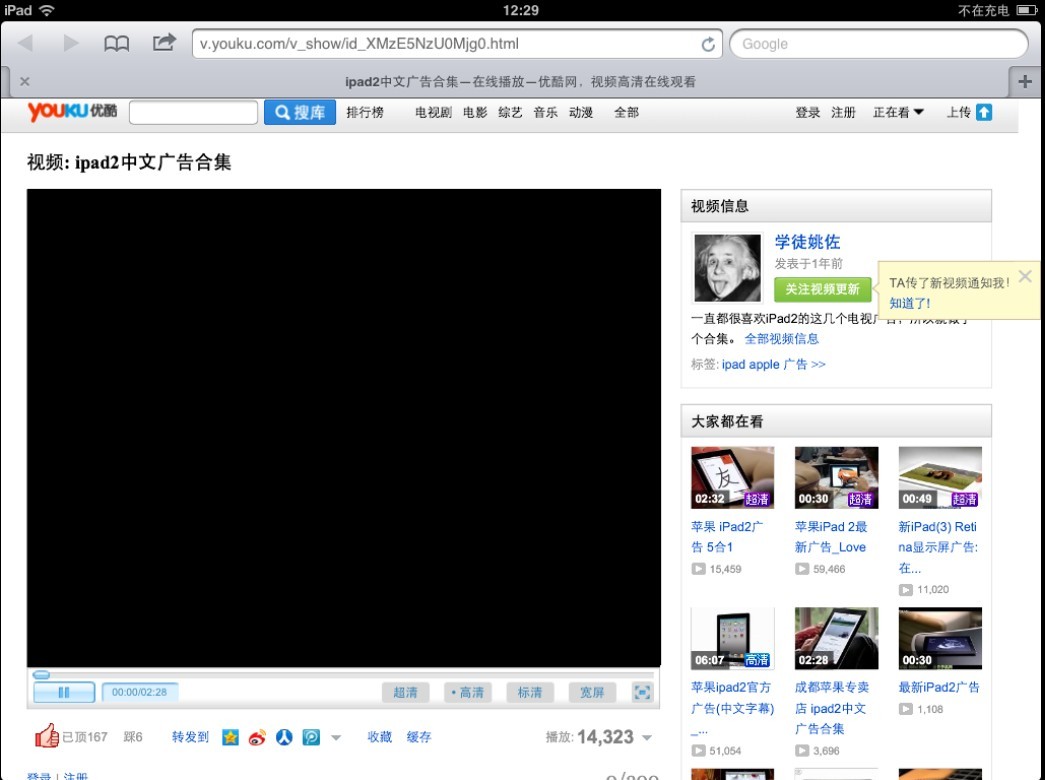Close the ipad2中文广告合集 tab
The height and width of the screenshot is (780, 1045).
(25, 81)
